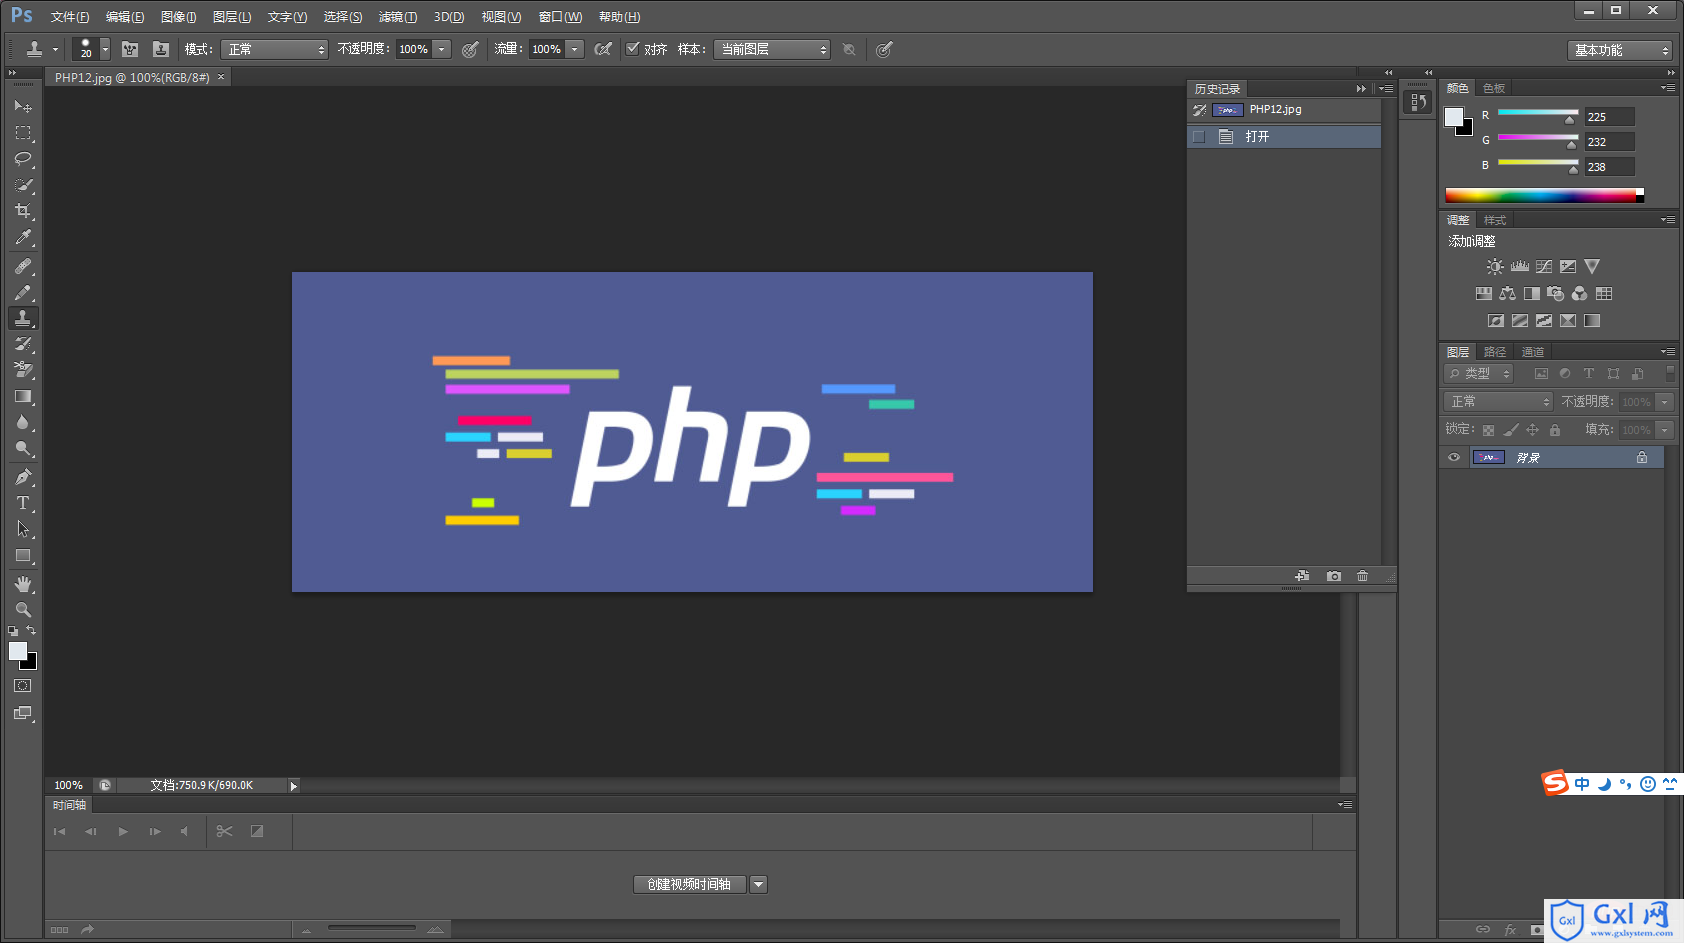Screen dimensions: 1684x943
Task: Toggle lock transparent pixels
Action: point(1488,430)
